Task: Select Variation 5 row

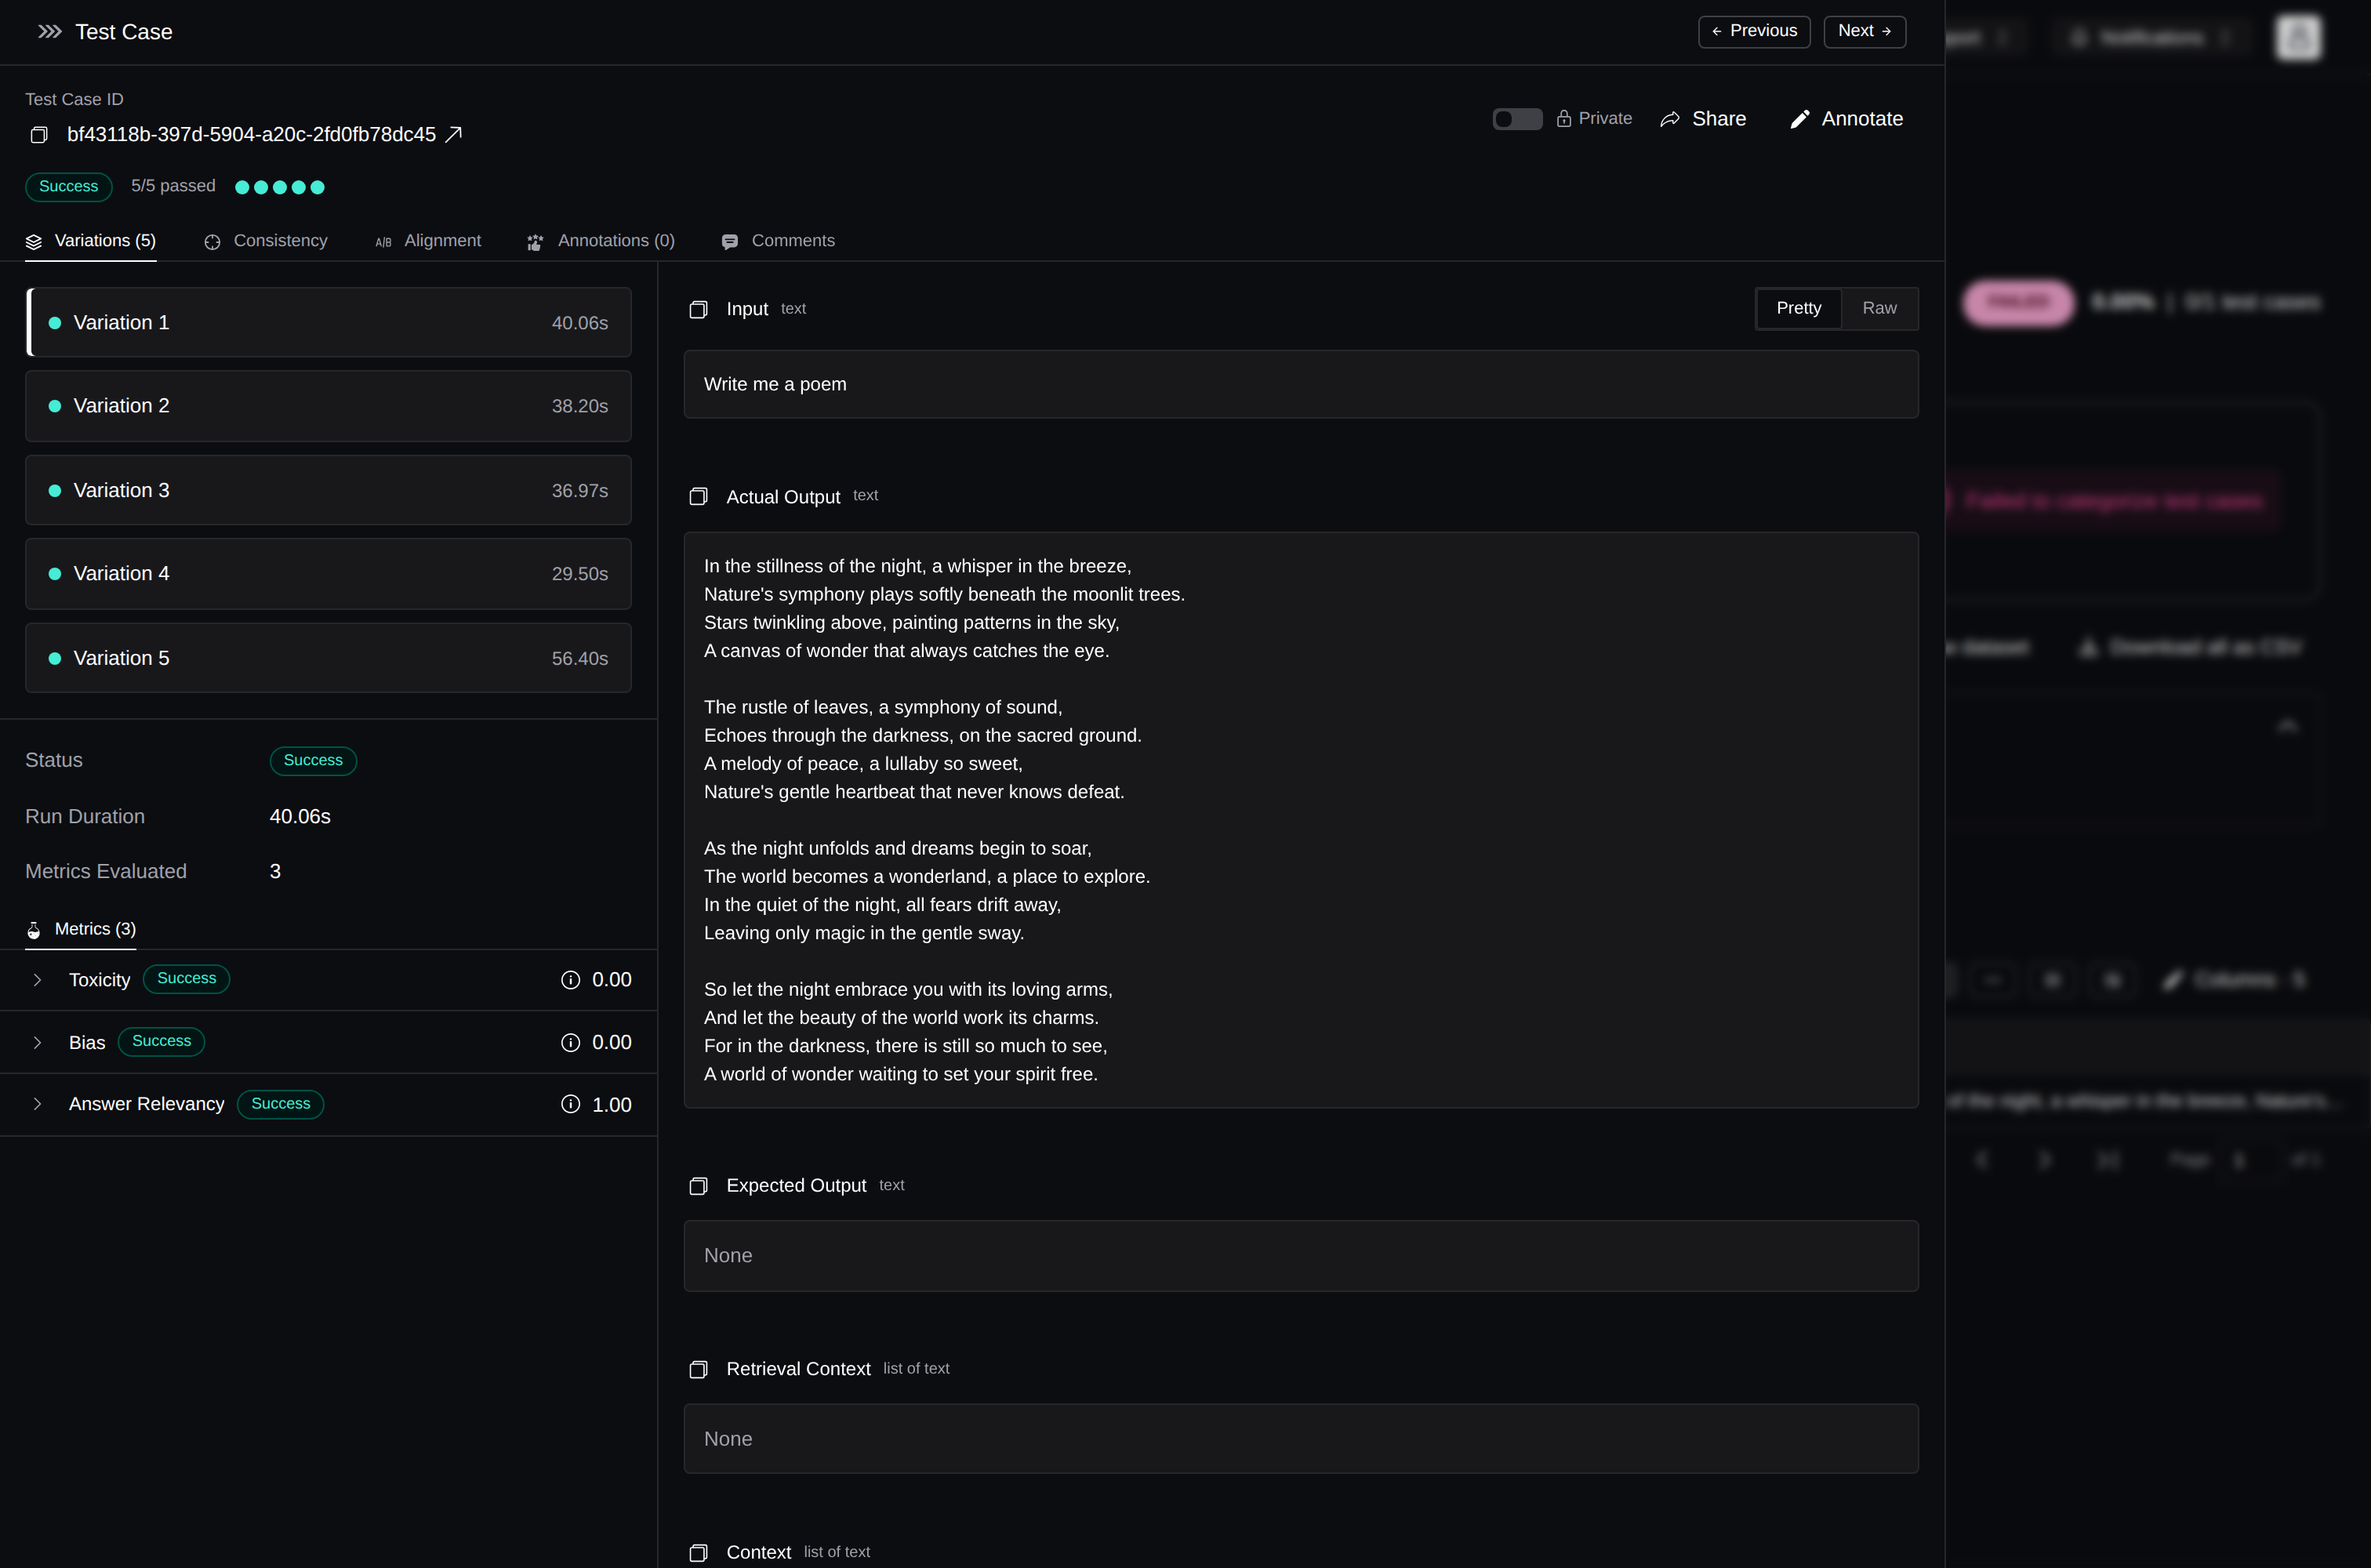Action: pyautogui.click(x=328, y=659)
